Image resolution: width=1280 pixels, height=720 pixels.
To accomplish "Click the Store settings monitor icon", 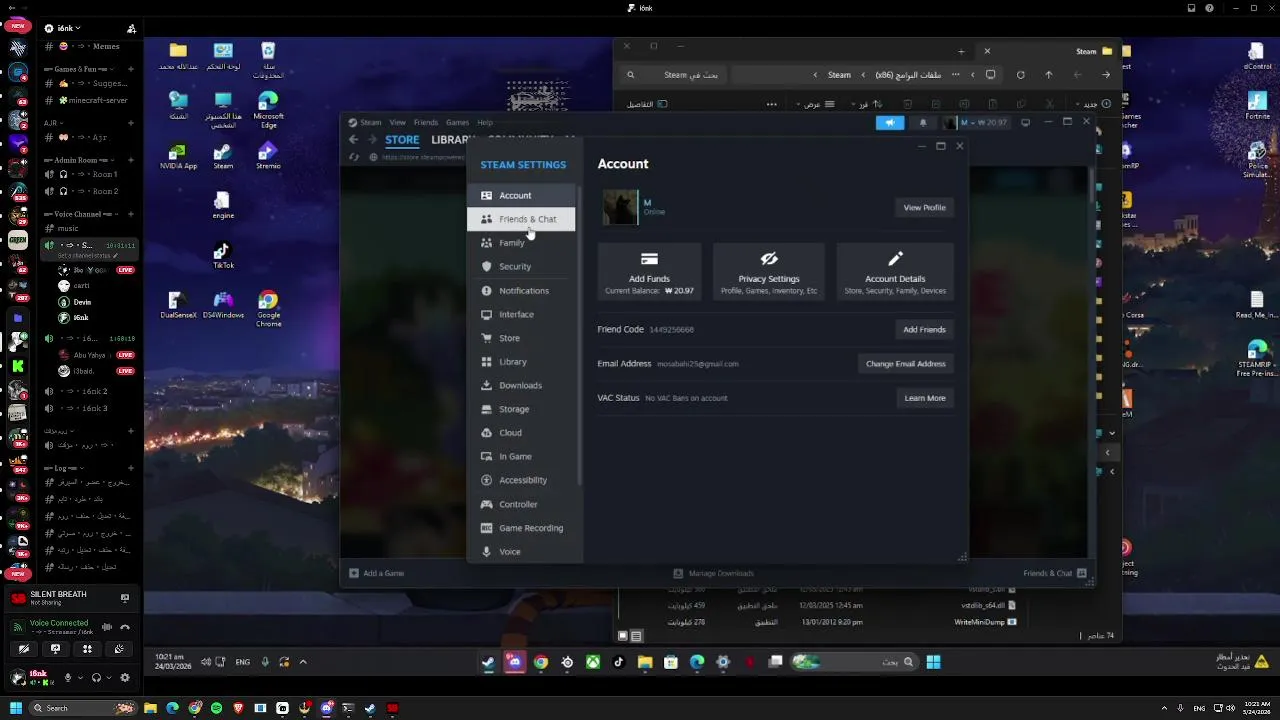I will coord(487,338).
